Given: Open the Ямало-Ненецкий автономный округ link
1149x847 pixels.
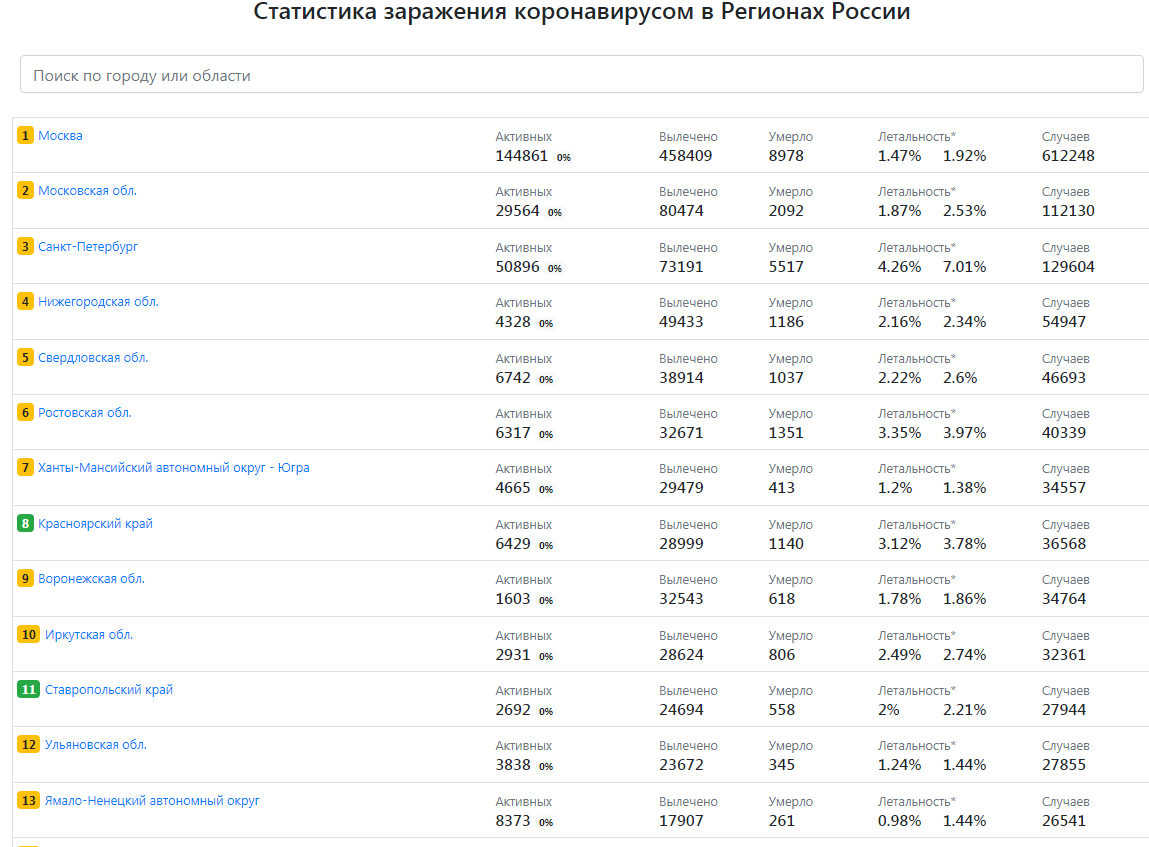Looking at the screenshot, I should [x=152, y=801].
